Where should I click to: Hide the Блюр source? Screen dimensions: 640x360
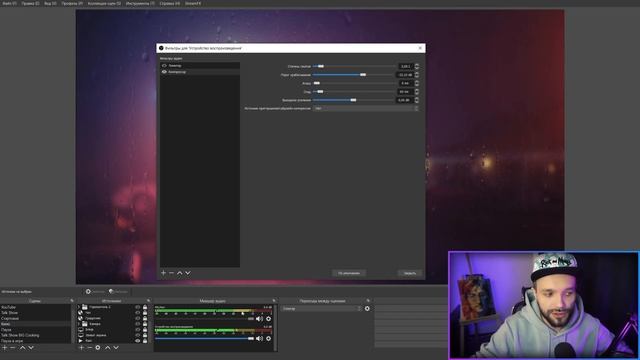[138, 329]
